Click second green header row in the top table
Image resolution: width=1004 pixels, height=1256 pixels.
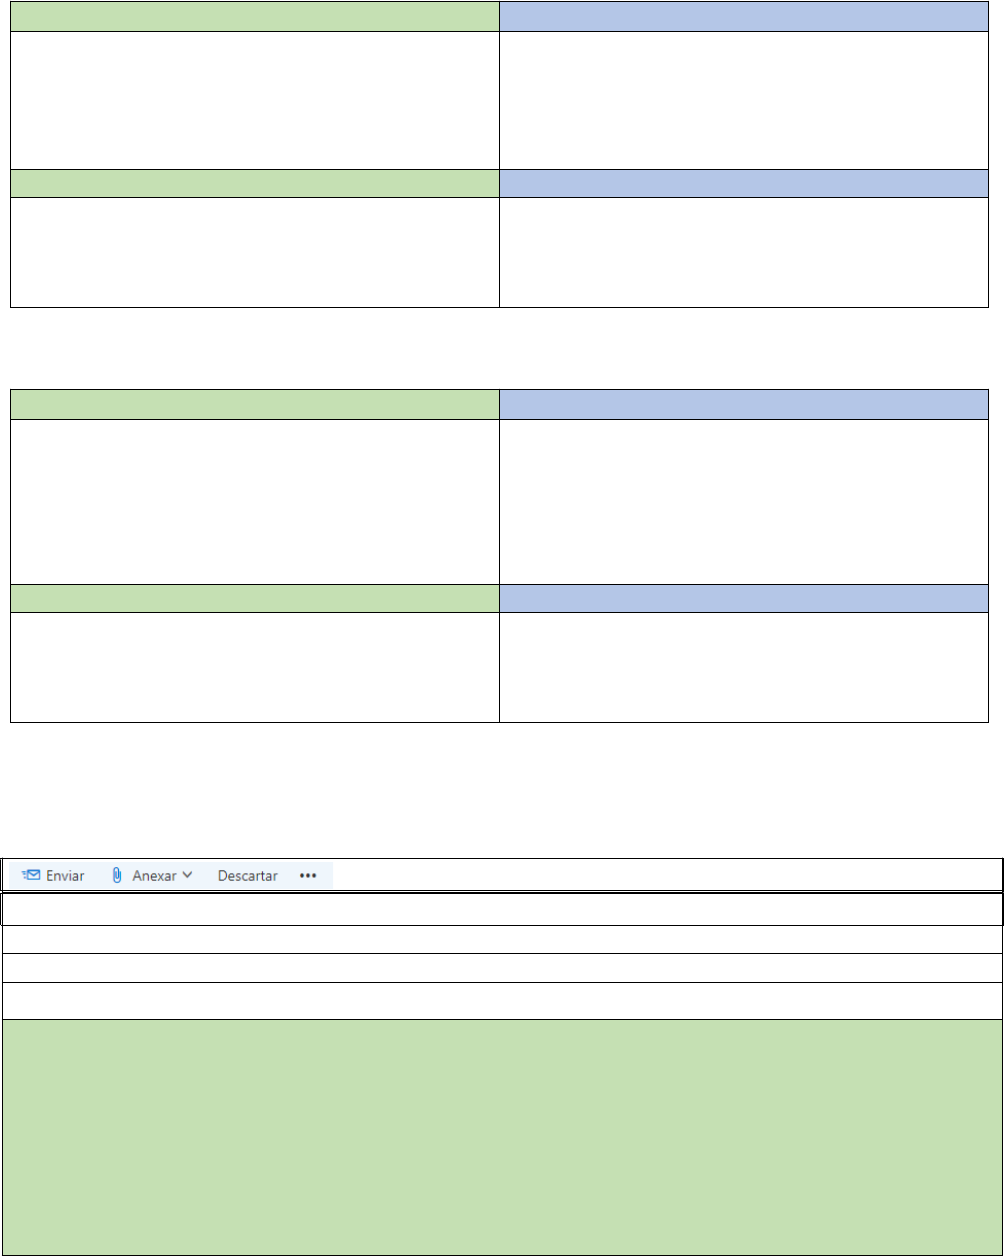click(255, 183)
